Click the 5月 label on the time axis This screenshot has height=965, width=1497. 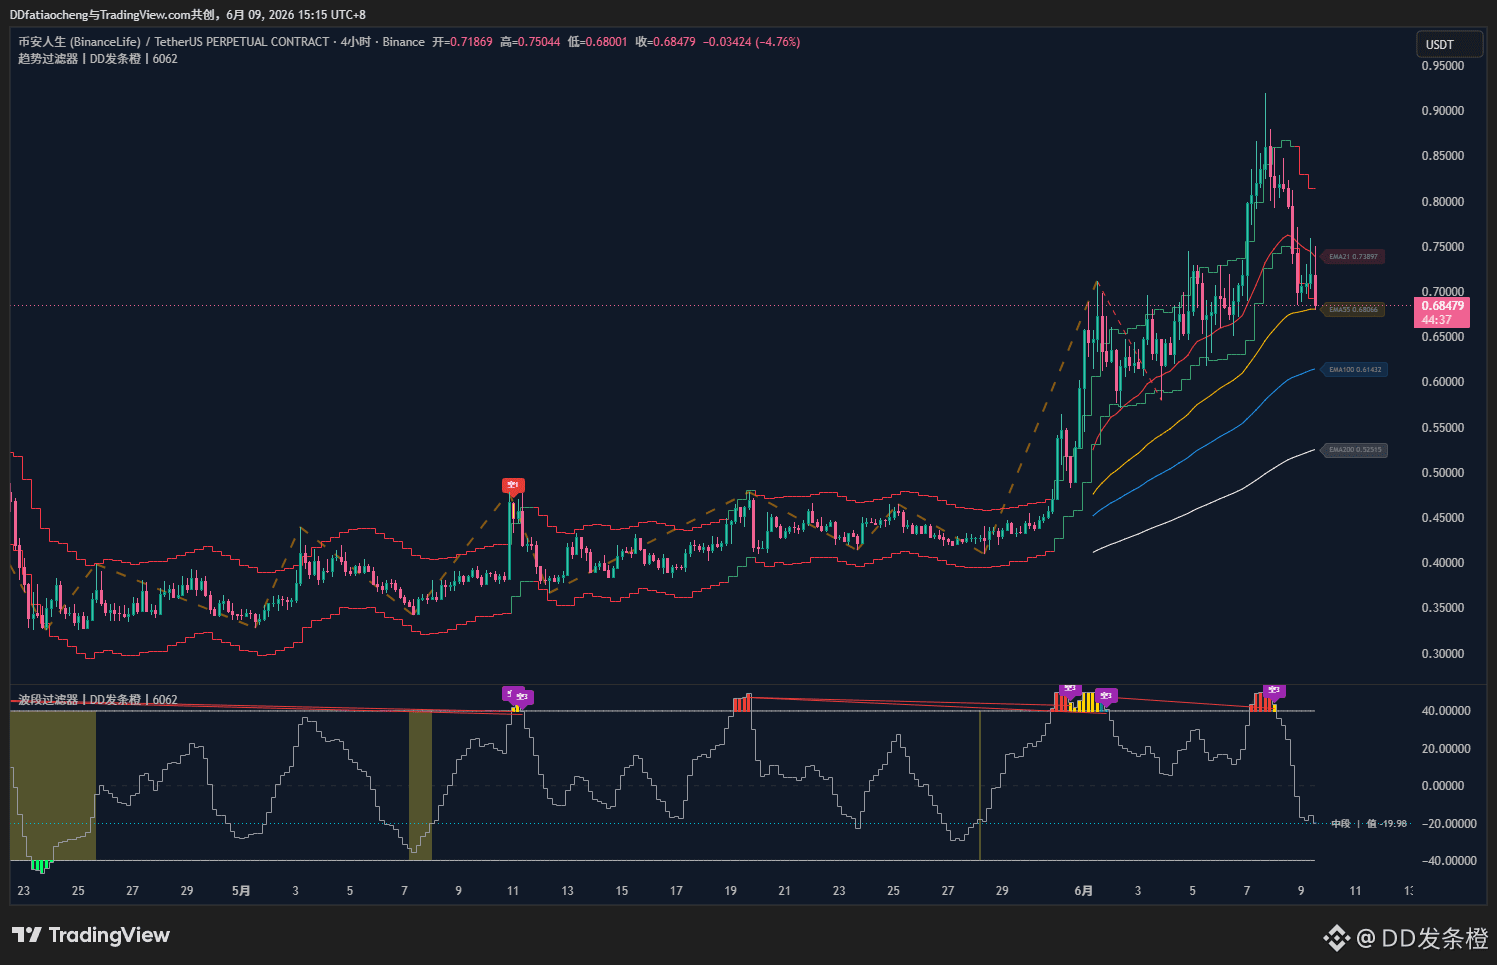click(241, 891)
